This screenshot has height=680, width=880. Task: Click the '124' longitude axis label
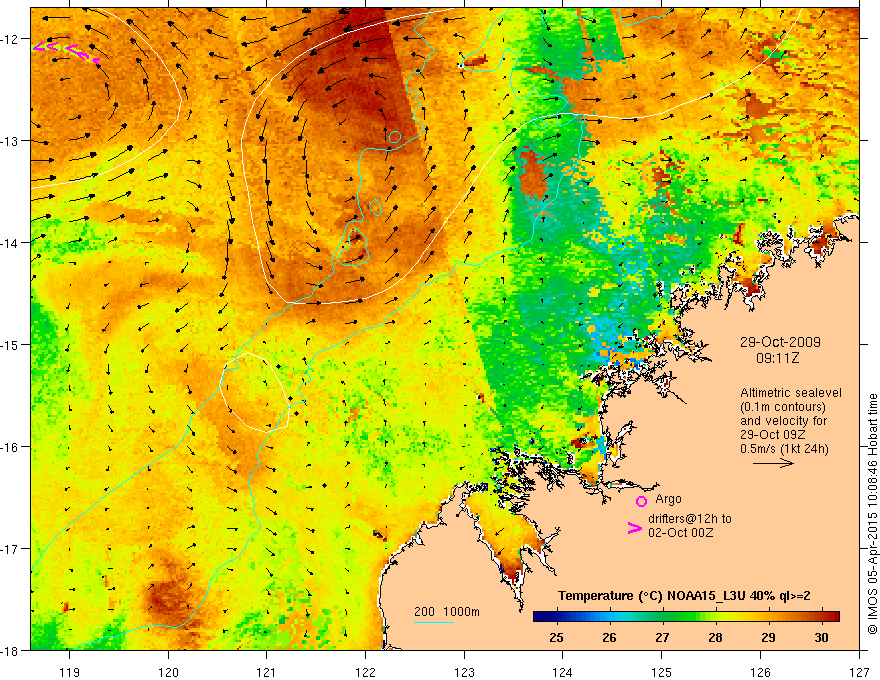tap(563, 672)
